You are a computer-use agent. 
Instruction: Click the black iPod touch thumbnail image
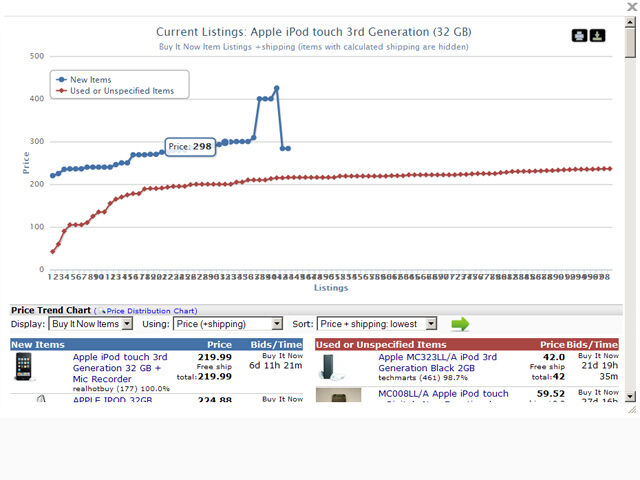pos(25,367)
